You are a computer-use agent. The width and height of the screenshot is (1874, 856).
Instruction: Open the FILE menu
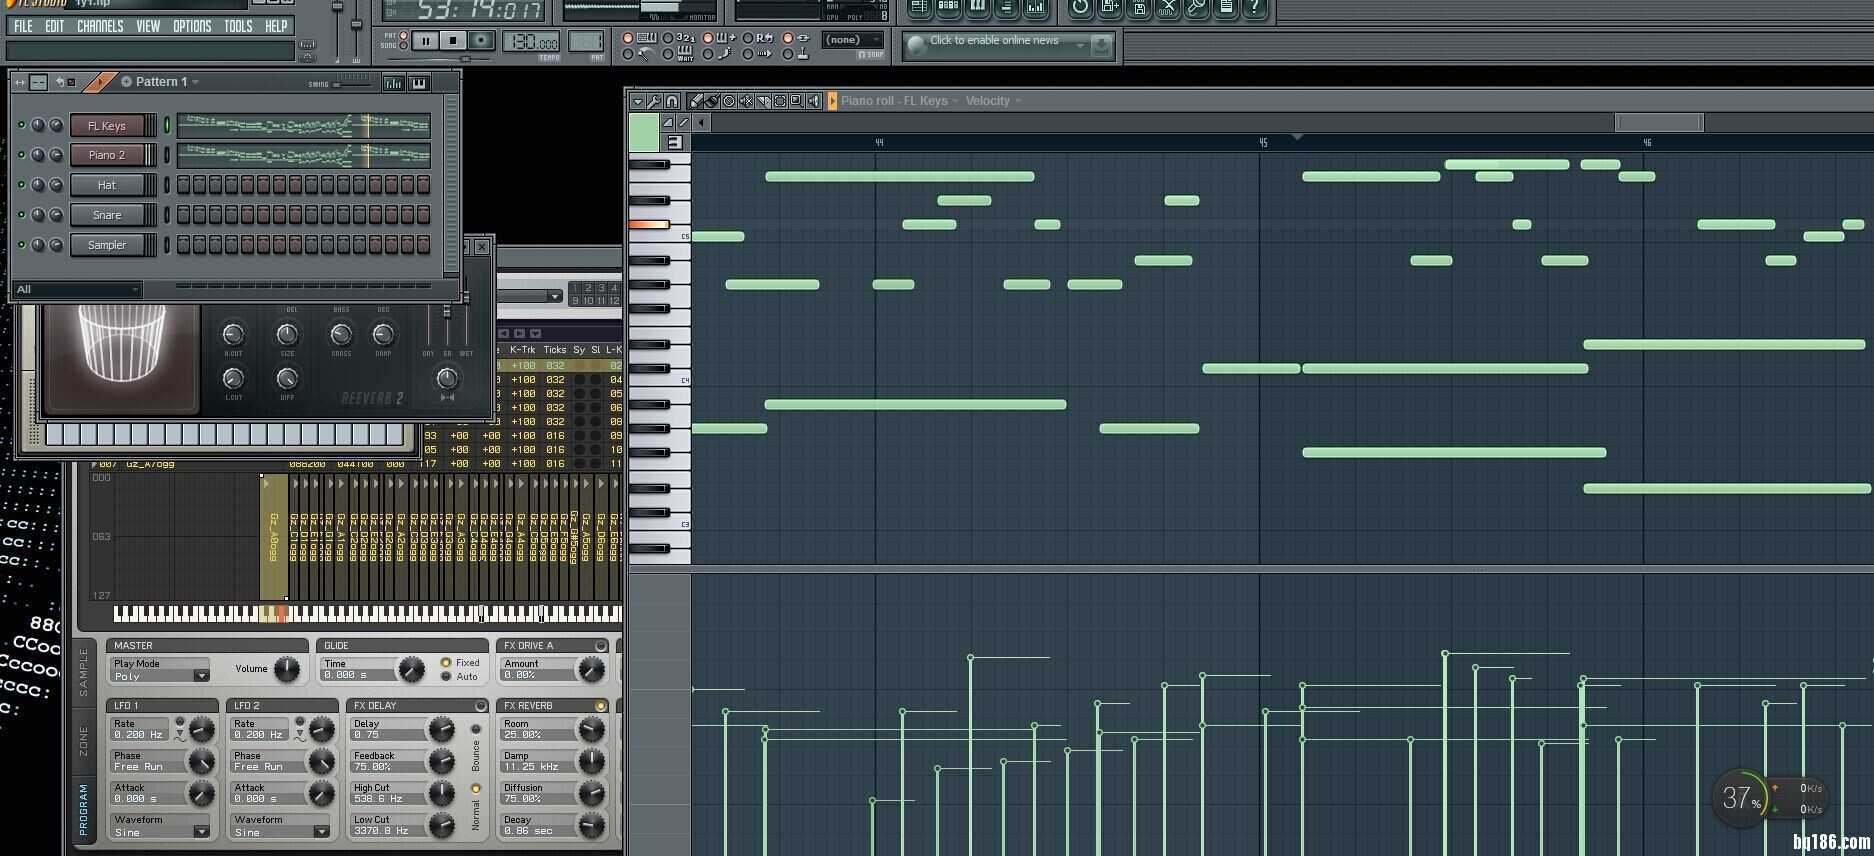click(x=23, y=26)
